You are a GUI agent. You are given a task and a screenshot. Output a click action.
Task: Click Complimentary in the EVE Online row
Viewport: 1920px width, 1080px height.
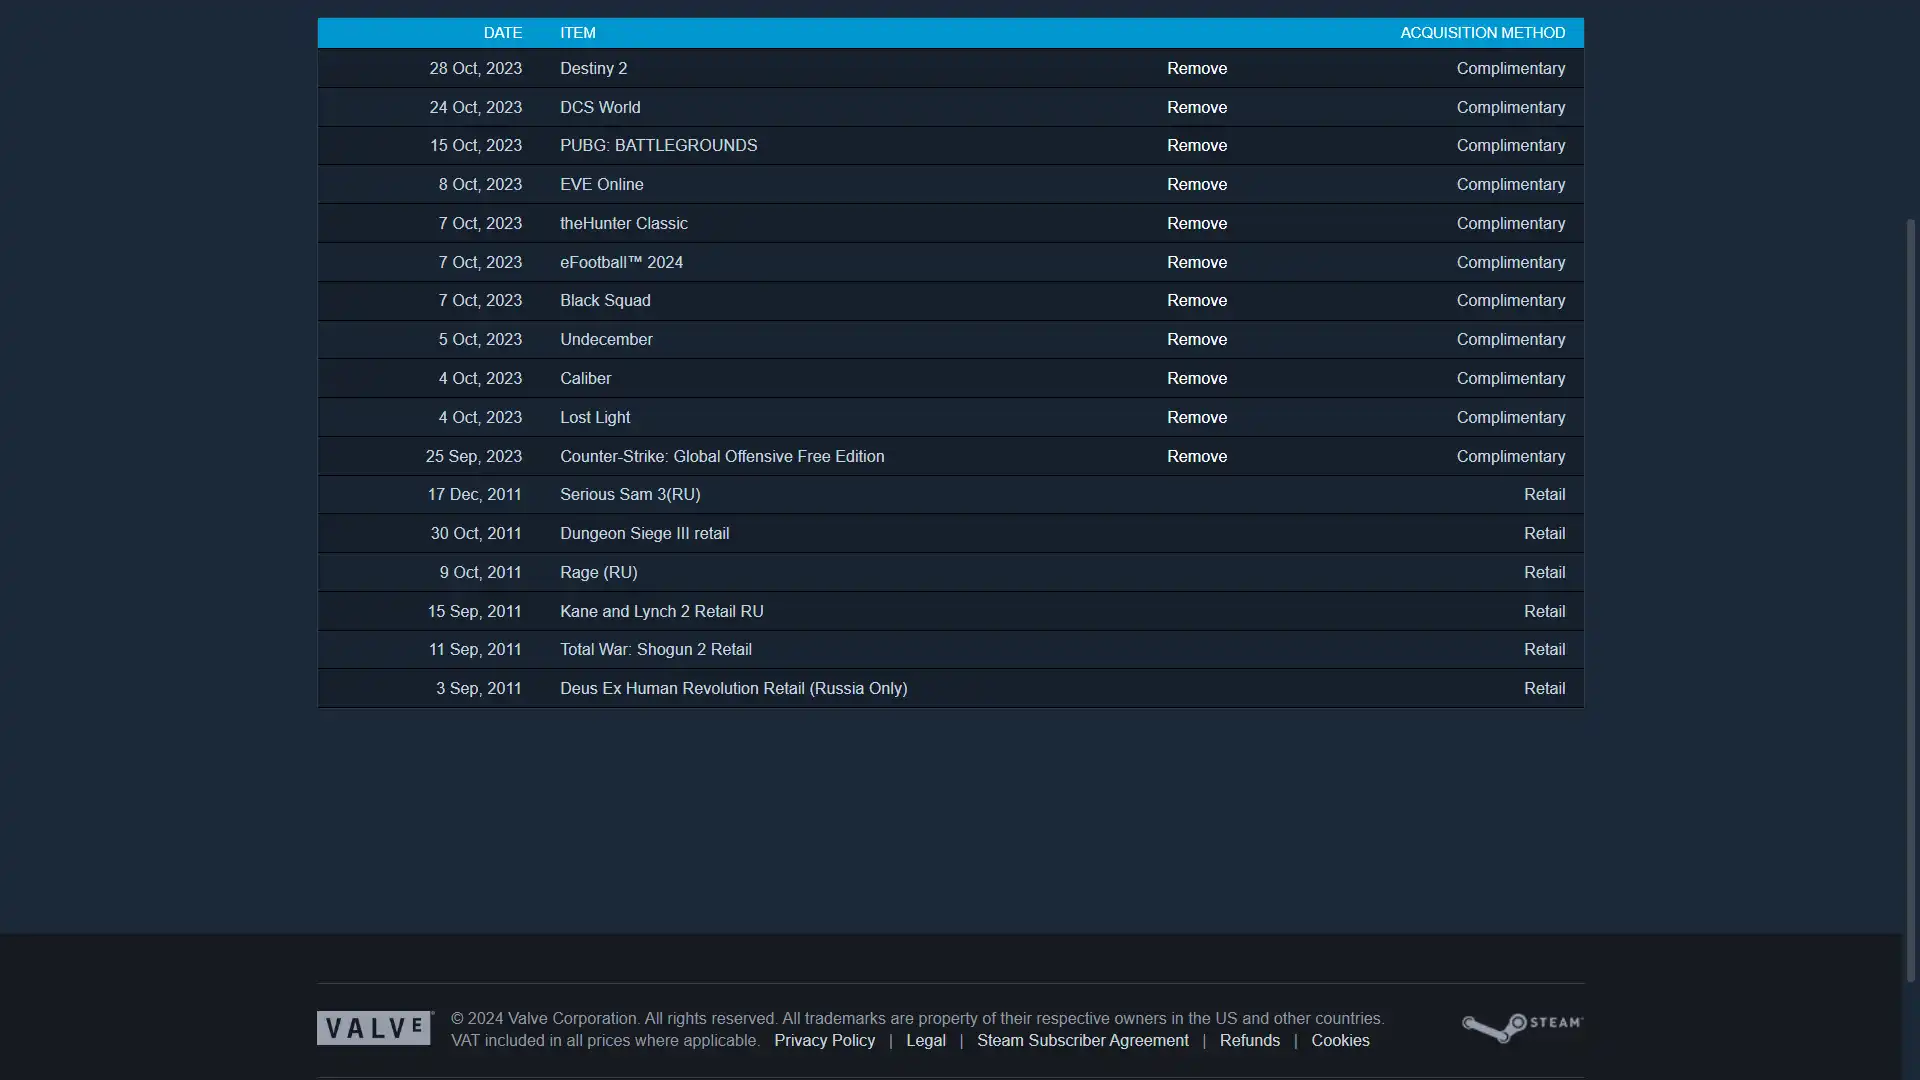(1511, 184)
